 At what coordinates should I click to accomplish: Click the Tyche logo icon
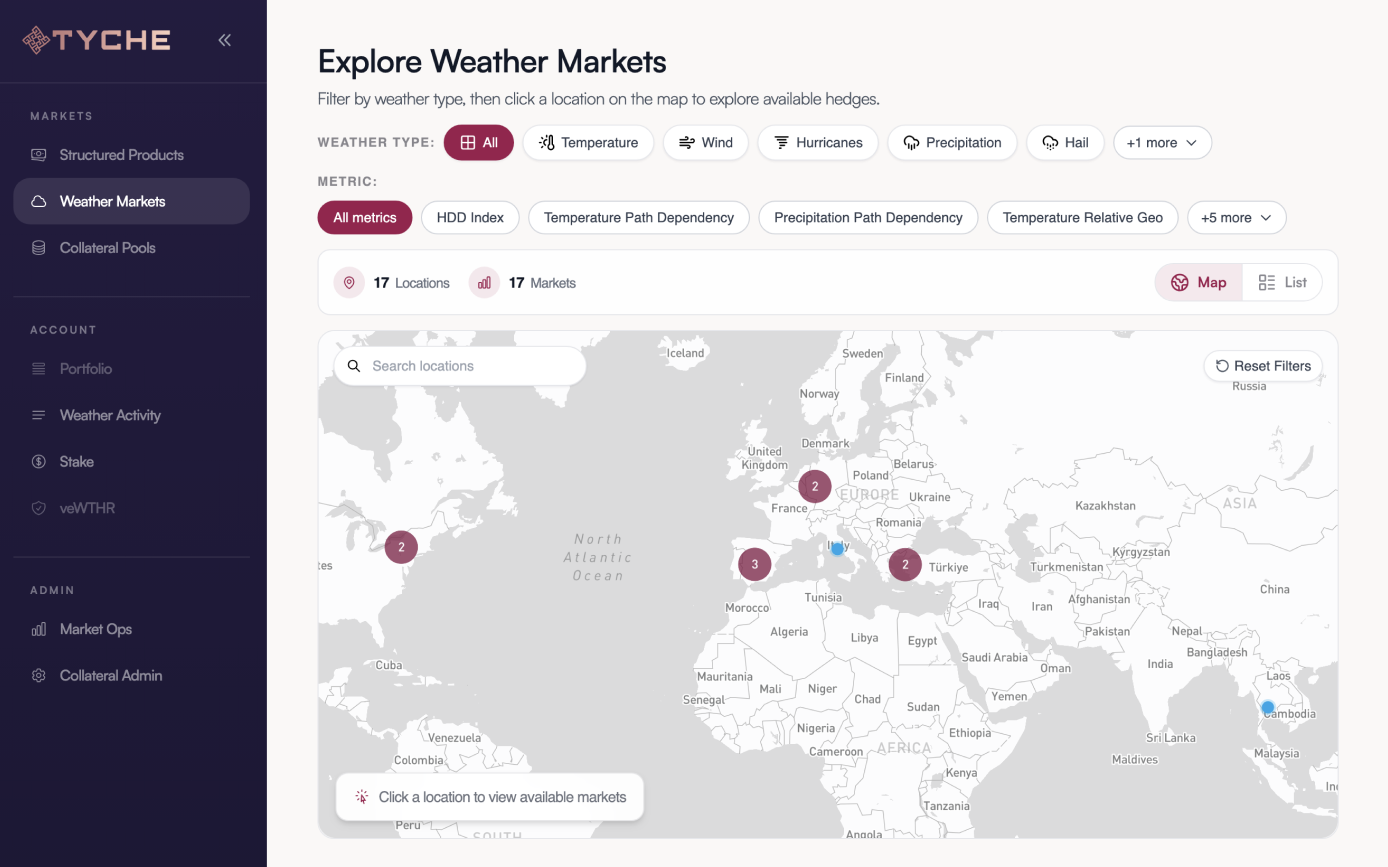[36, 40]
